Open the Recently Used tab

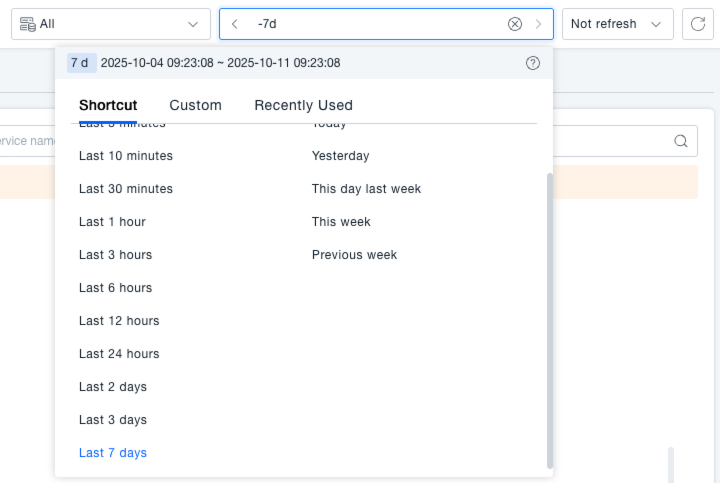point(303,105)
